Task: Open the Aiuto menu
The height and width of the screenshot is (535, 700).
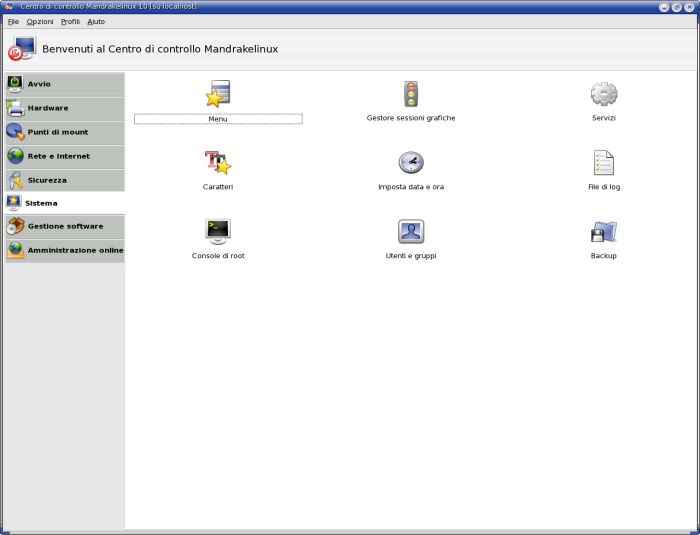Action: (96, 21)
